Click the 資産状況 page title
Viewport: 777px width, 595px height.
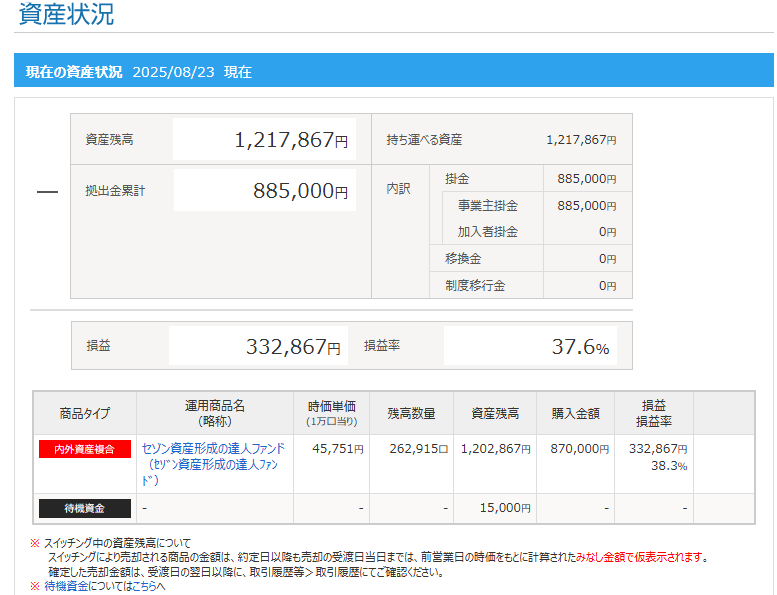[66, 15]
